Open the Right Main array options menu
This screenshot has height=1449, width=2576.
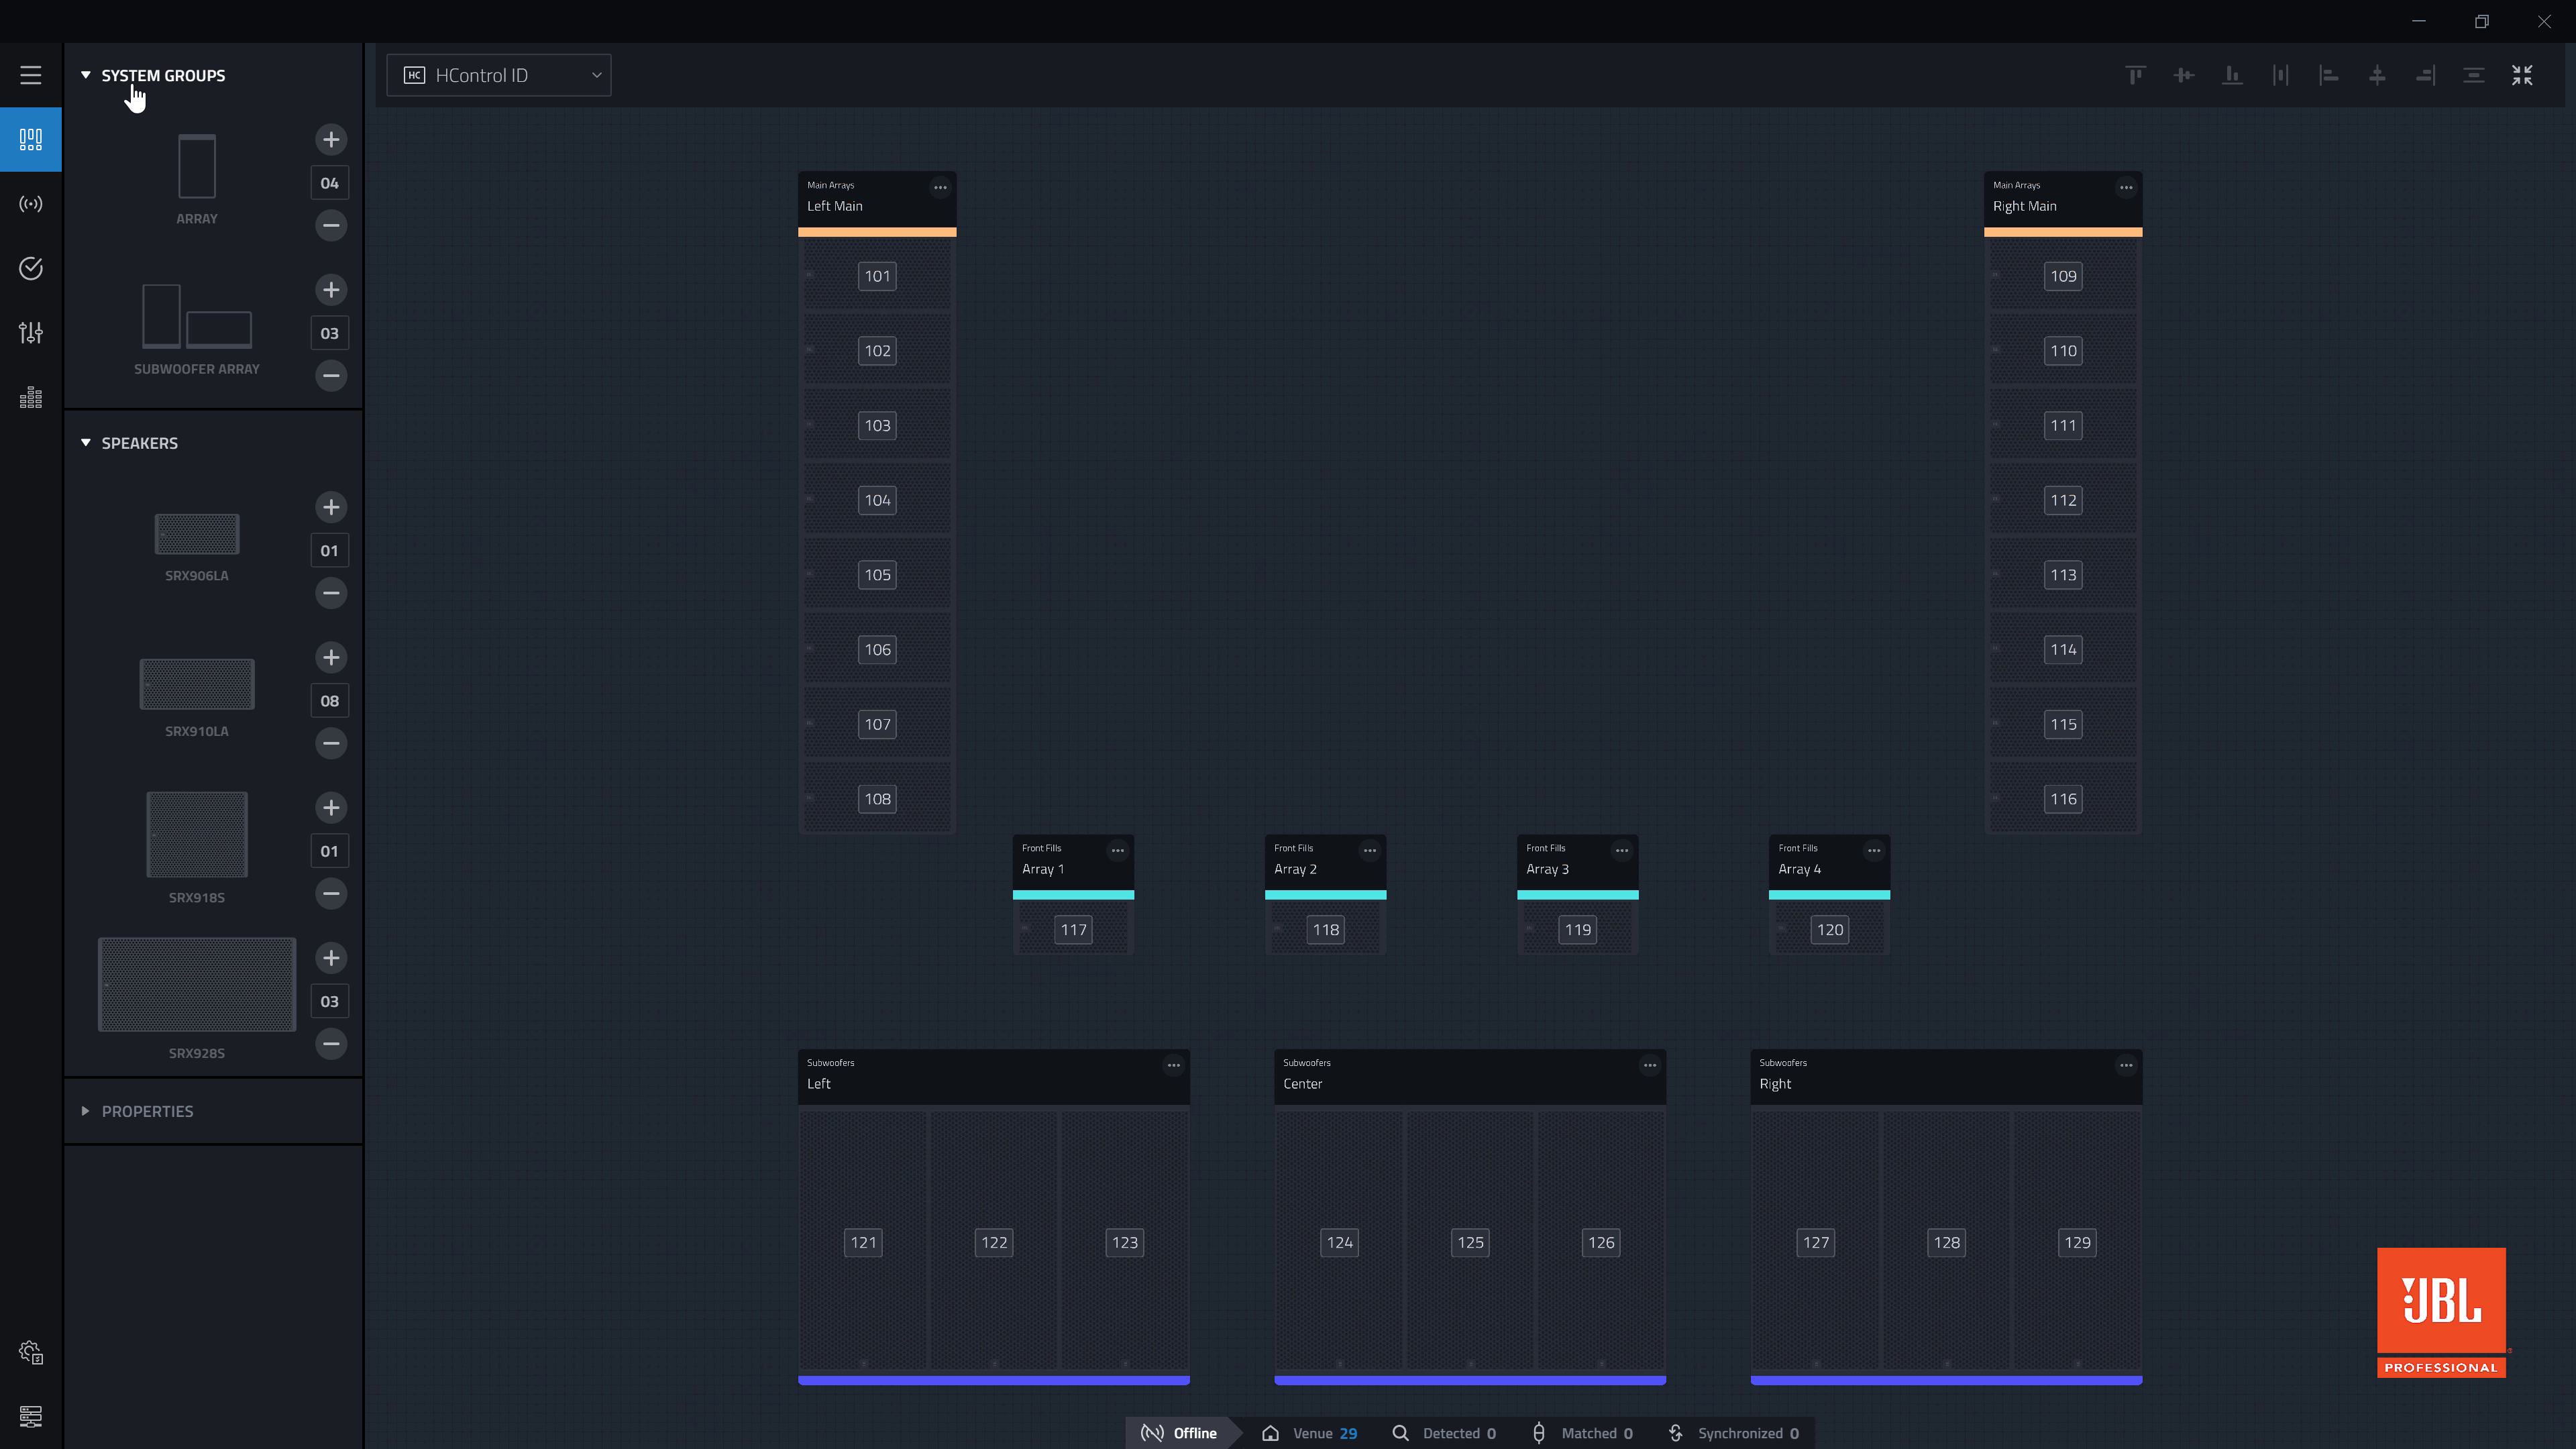pyautogui.click(x=2126, y=187)
